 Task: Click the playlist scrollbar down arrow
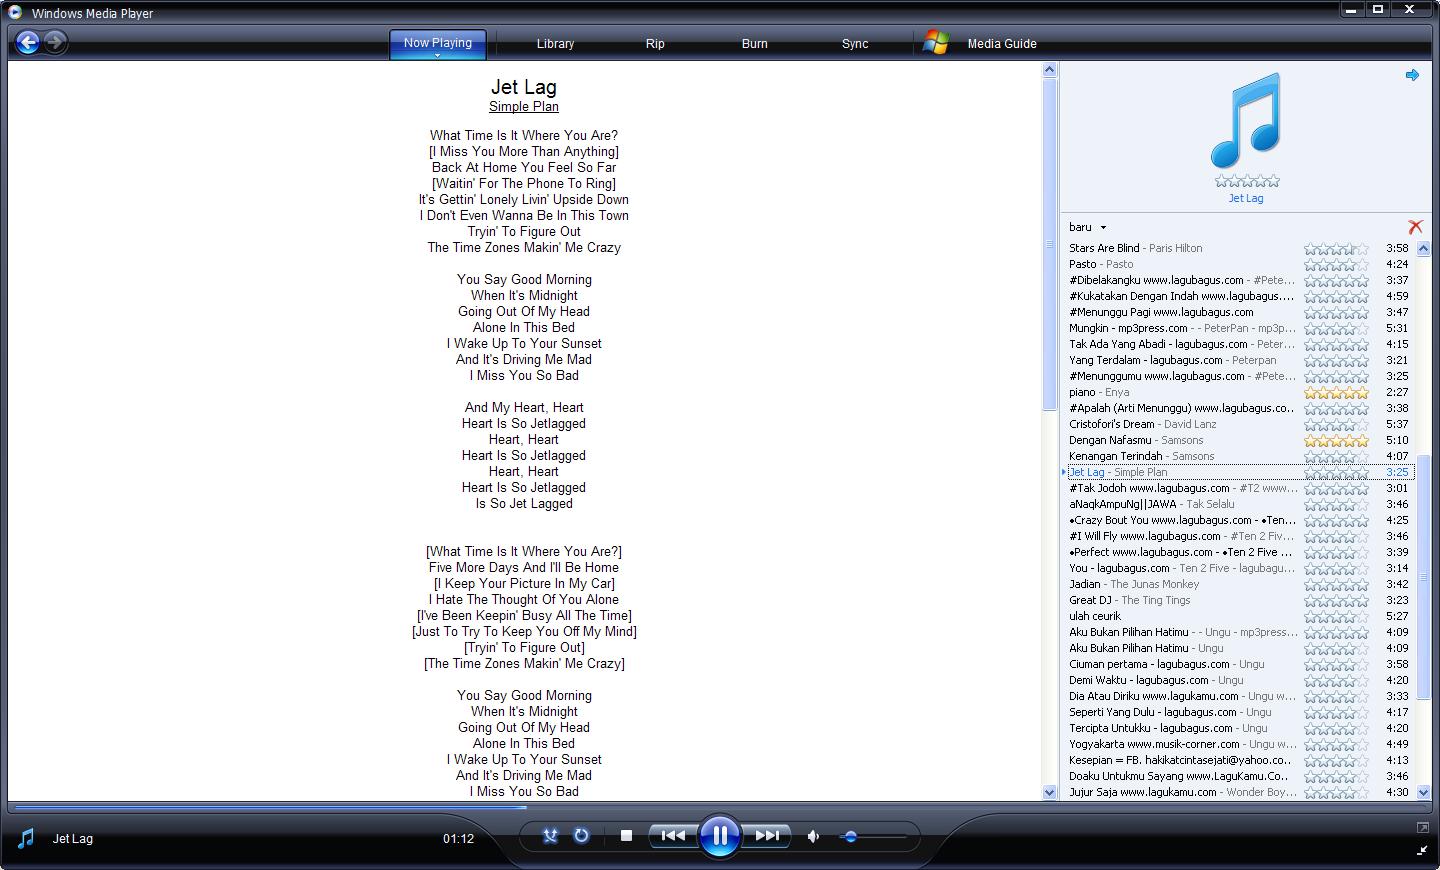[1424, 792]
